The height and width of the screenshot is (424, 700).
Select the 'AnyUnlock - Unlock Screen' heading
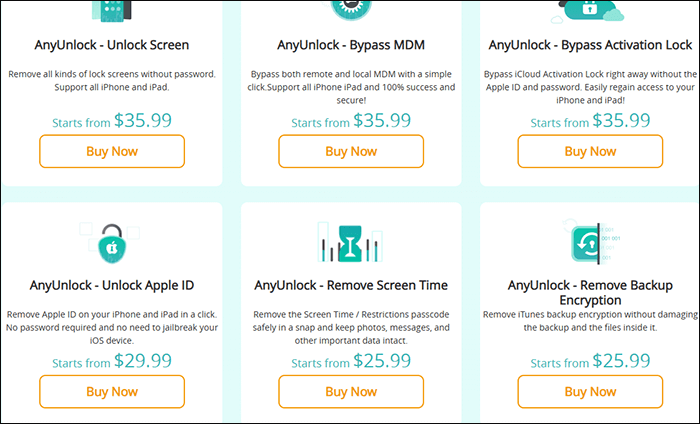click(112, 45)
